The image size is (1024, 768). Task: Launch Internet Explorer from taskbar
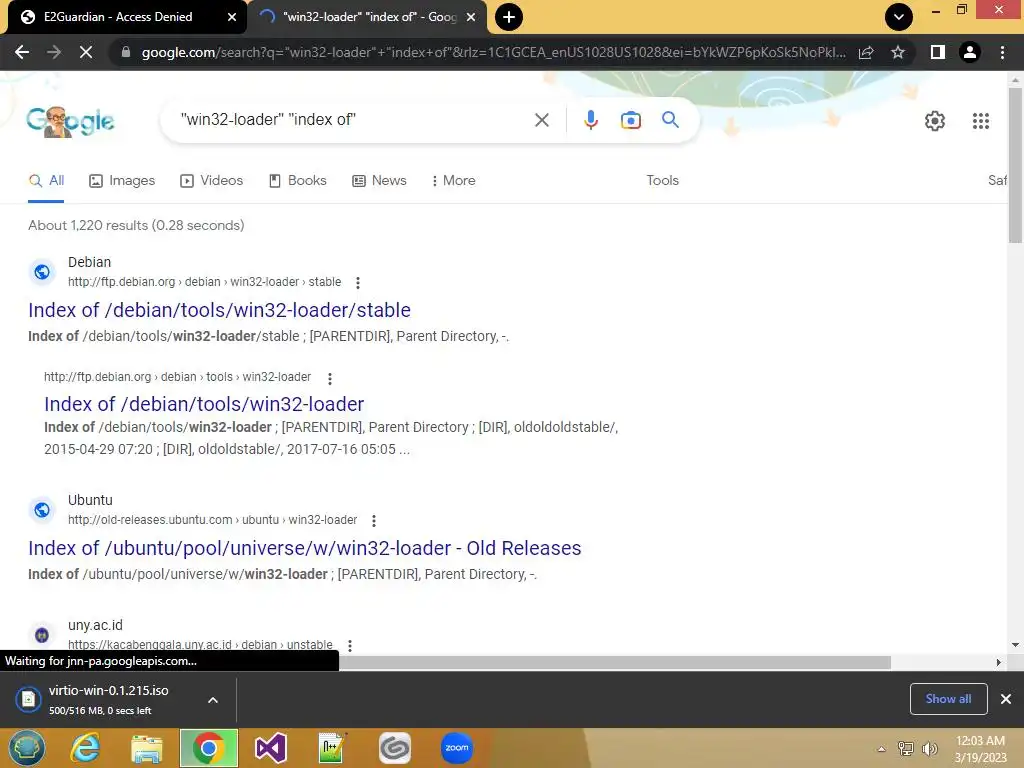click(x=86, y=748)
